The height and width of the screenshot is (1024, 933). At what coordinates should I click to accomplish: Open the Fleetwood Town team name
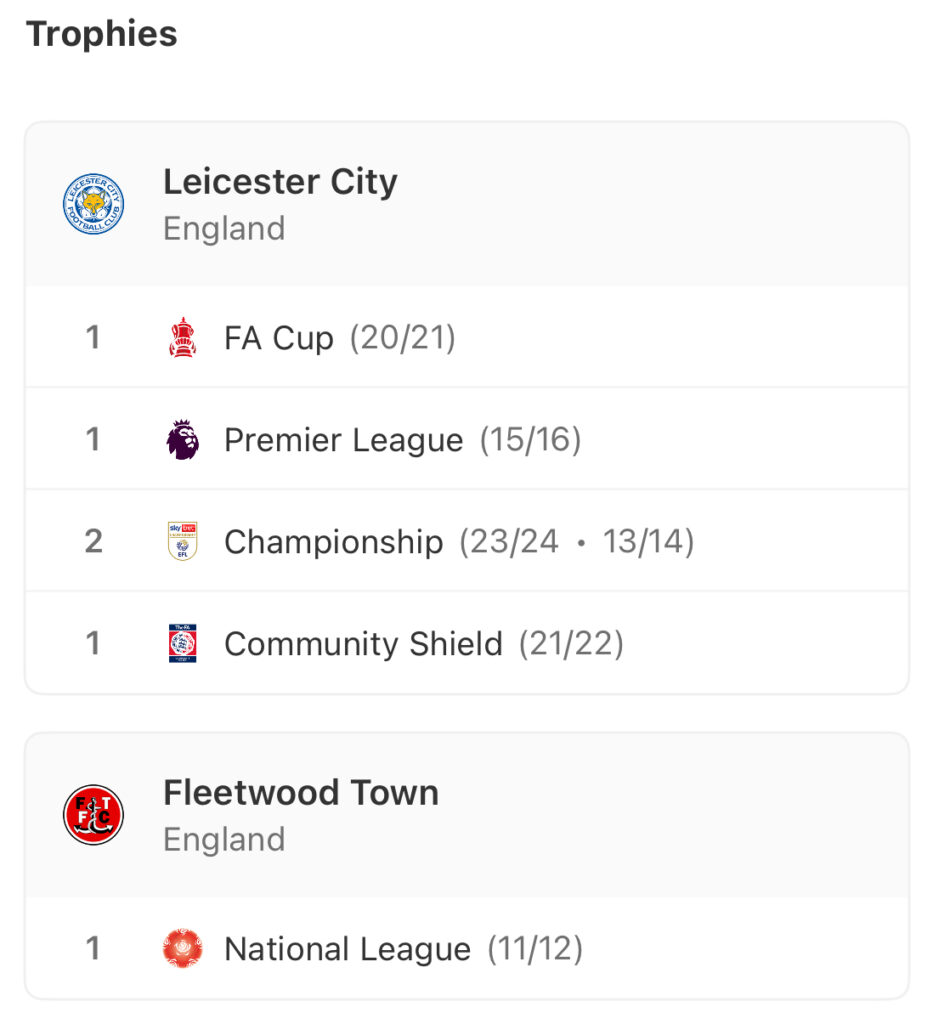301,792
